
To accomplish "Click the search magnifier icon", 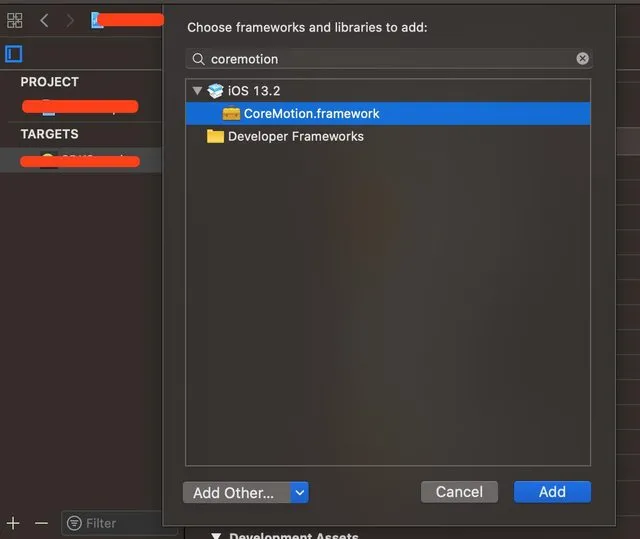I will coord(198,59).
